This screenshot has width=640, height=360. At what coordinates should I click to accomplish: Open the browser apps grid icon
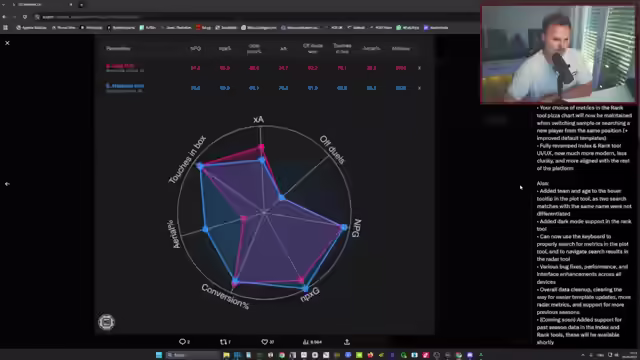[5, 28]
